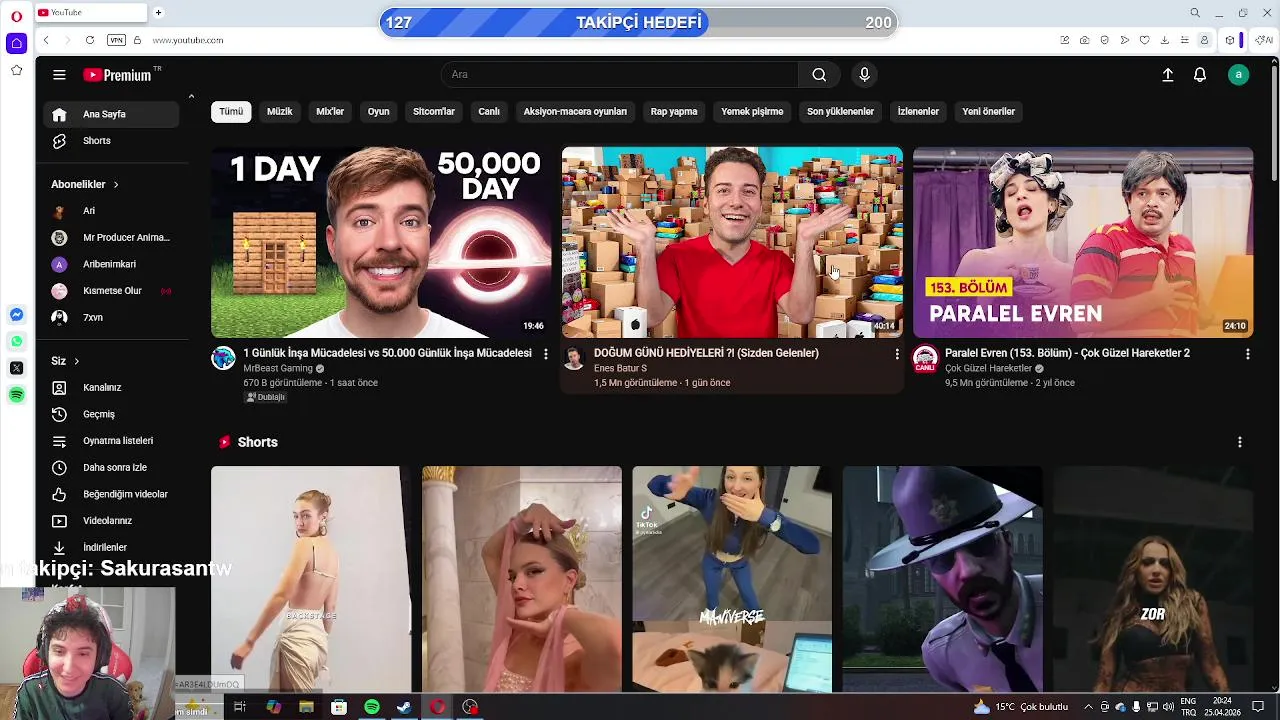Open Messenger in Opera sidebar
The width and height of the screenshot is (1280, 720).
pos(16,315)
